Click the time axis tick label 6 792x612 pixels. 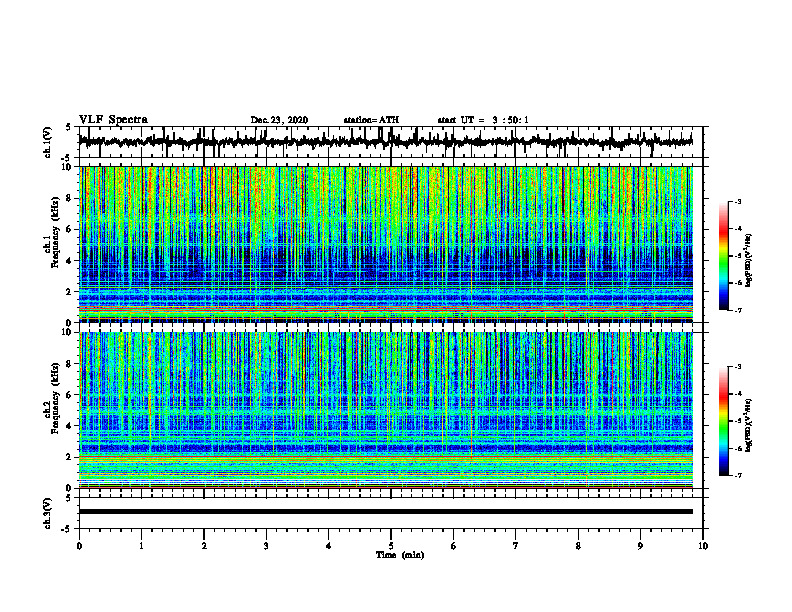(x=454, y=546)
